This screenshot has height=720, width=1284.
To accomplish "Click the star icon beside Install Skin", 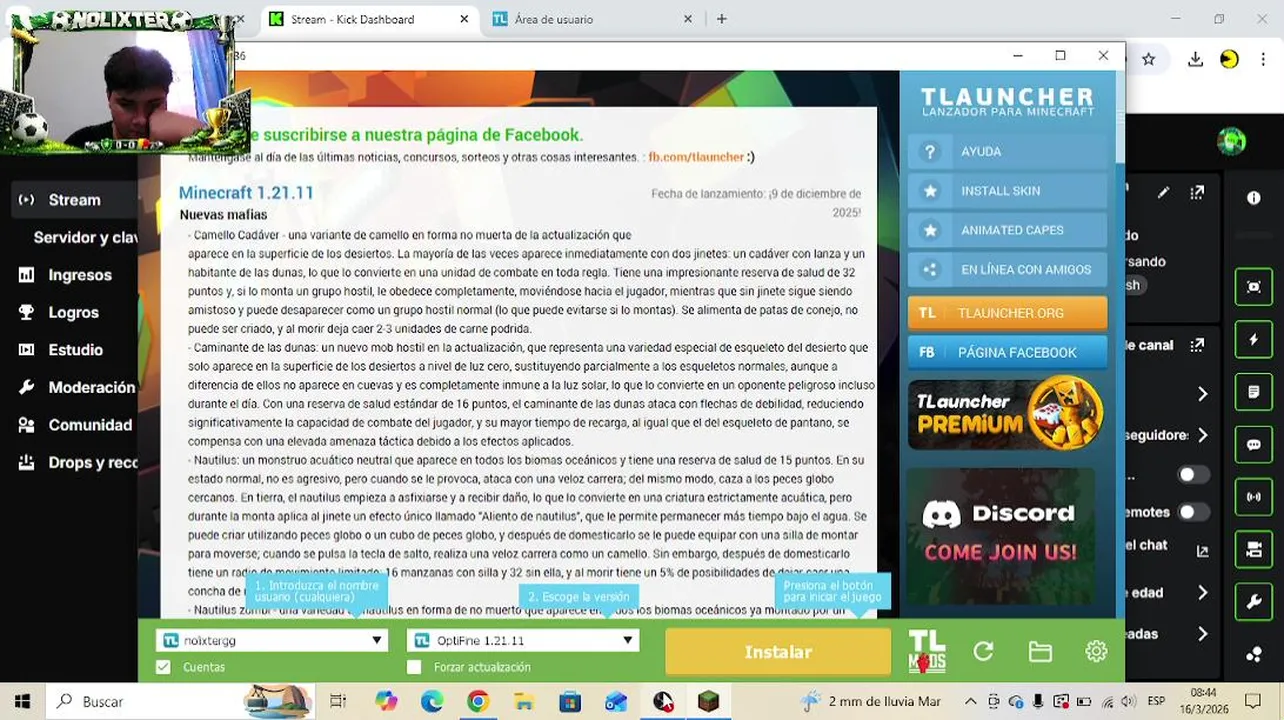I will click(930, 191).
